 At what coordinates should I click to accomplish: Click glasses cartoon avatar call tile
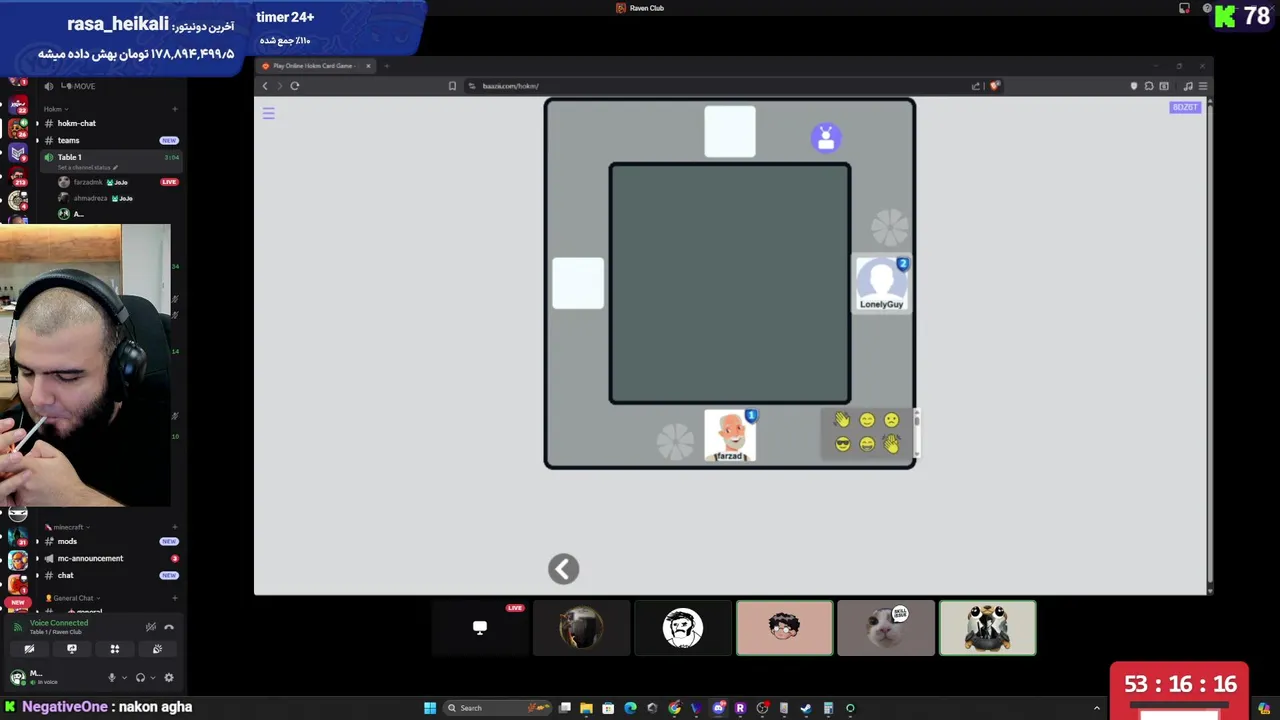(784, 628)
